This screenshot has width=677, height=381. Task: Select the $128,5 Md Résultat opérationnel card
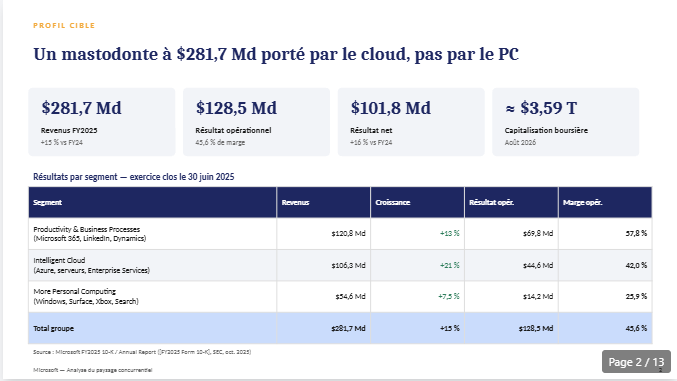point(256,122)
